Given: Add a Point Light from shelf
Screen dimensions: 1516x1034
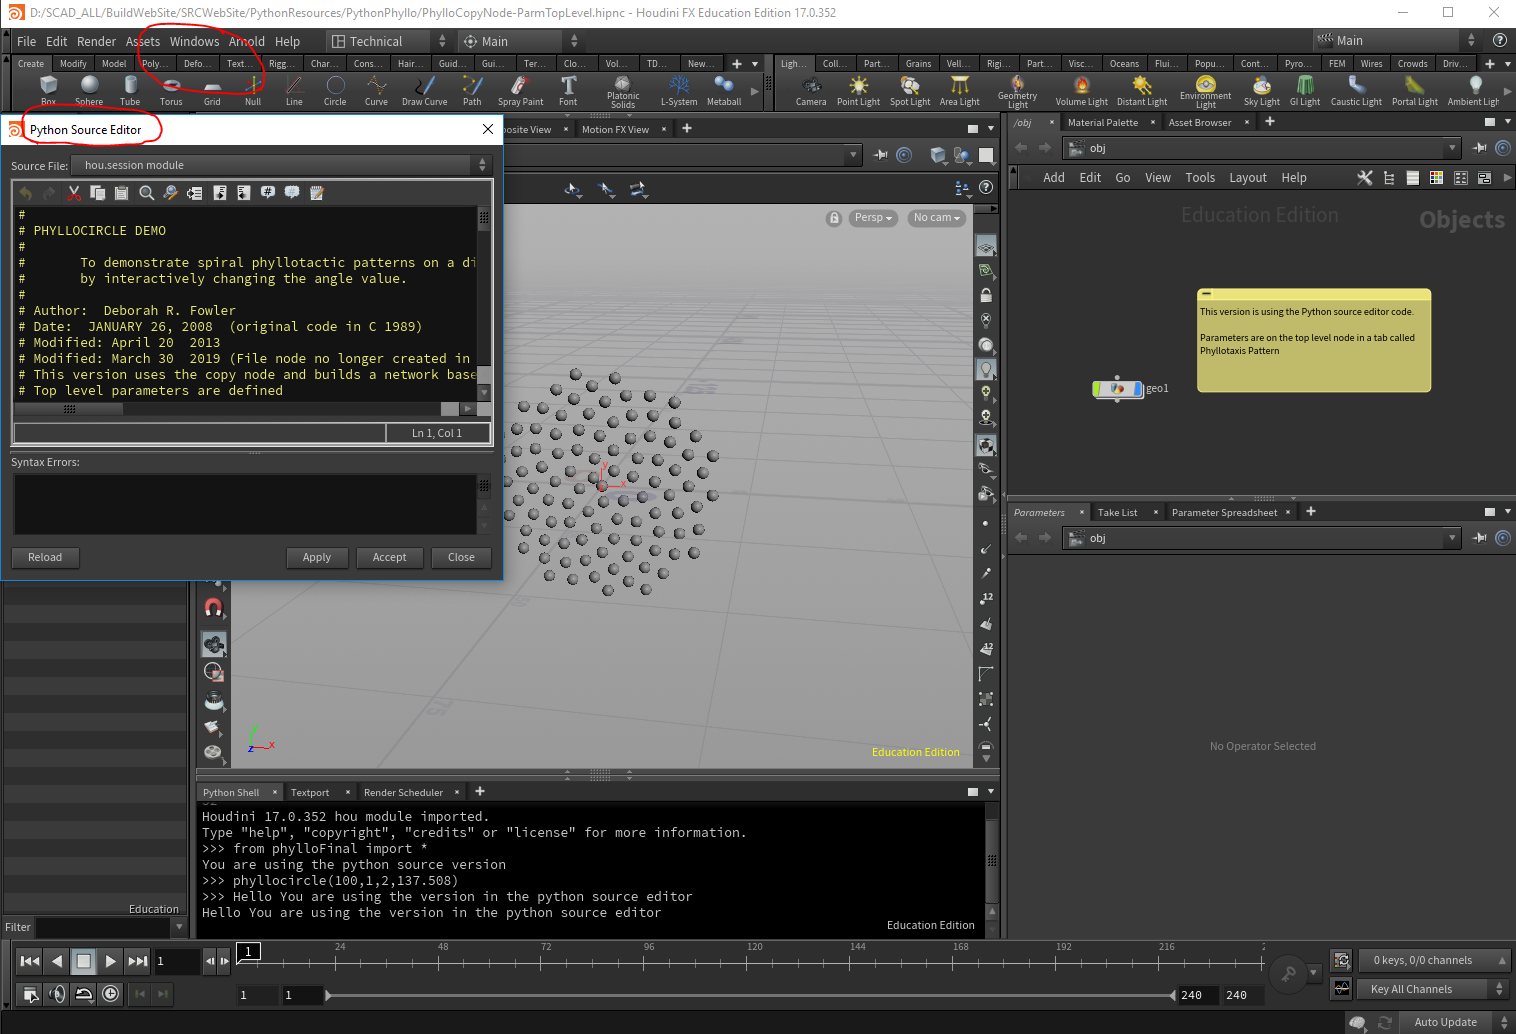Looking at the screenshot, I should [858, 88].
